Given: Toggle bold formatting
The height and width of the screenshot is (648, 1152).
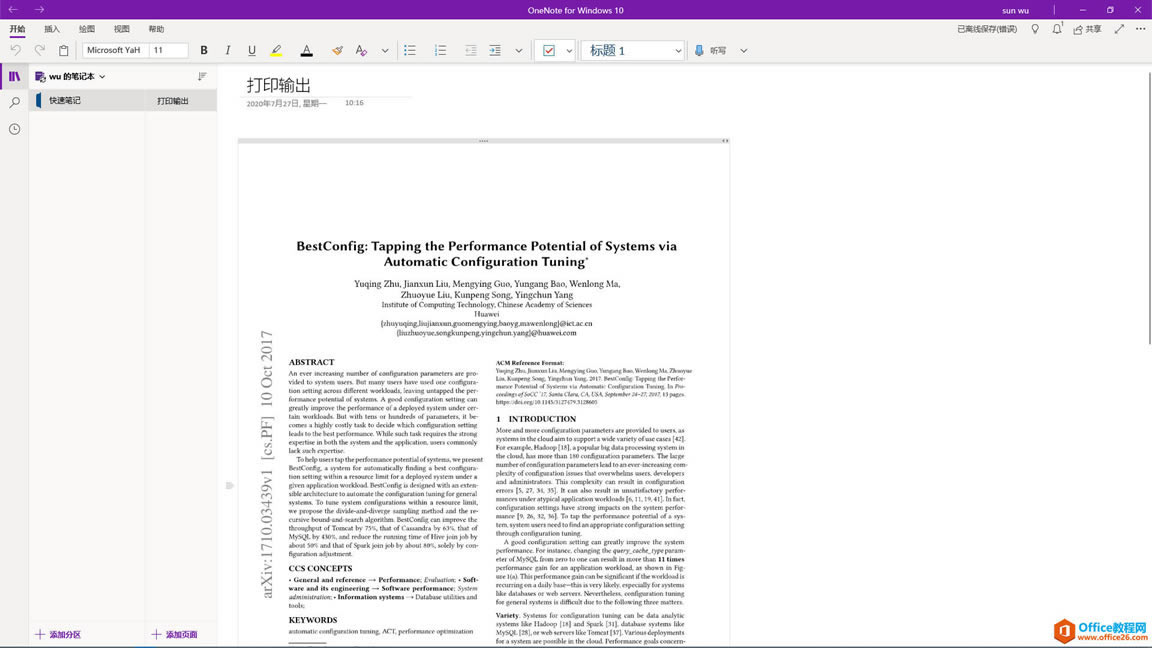Looking at the screenshot, I should tap(203, 49).
